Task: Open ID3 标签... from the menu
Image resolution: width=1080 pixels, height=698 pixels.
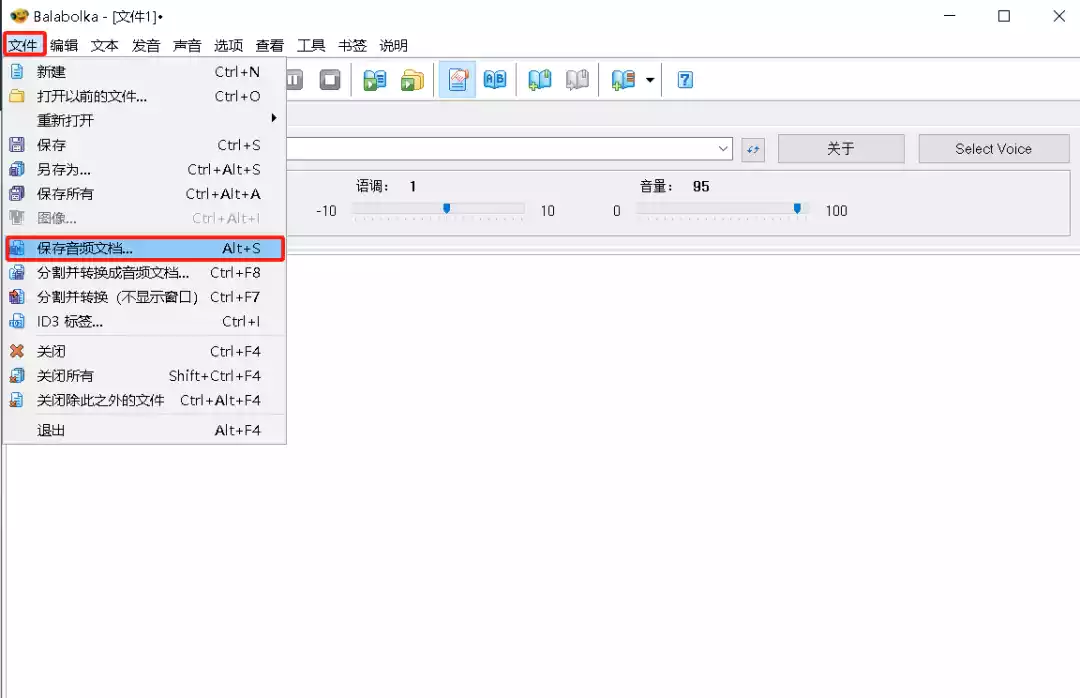Action: [144, 322]
